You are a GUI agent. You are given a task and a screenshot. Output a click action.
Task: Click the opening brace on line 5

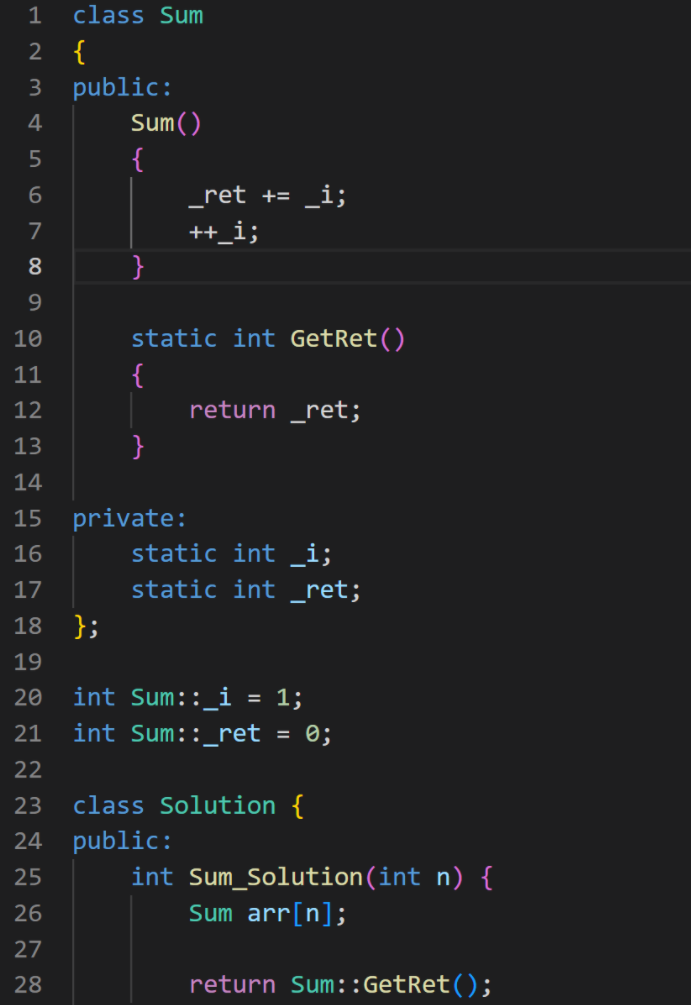click(138, 159)
